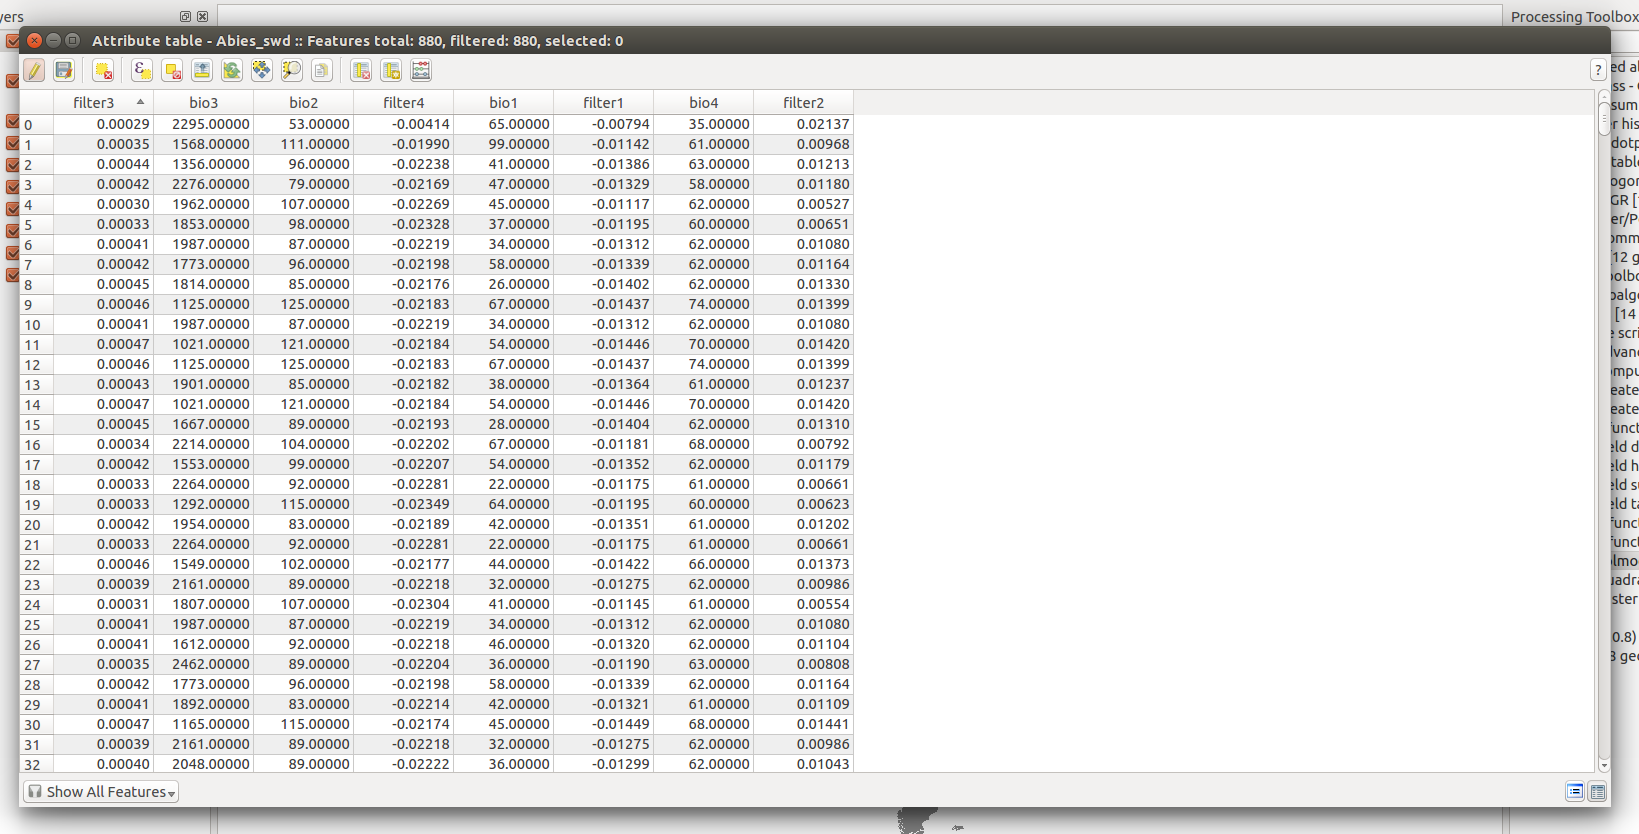Float the layers dock panel behind the table
Image resolution: width=1639 pixels, height=834 pixels.
point(185,17)
